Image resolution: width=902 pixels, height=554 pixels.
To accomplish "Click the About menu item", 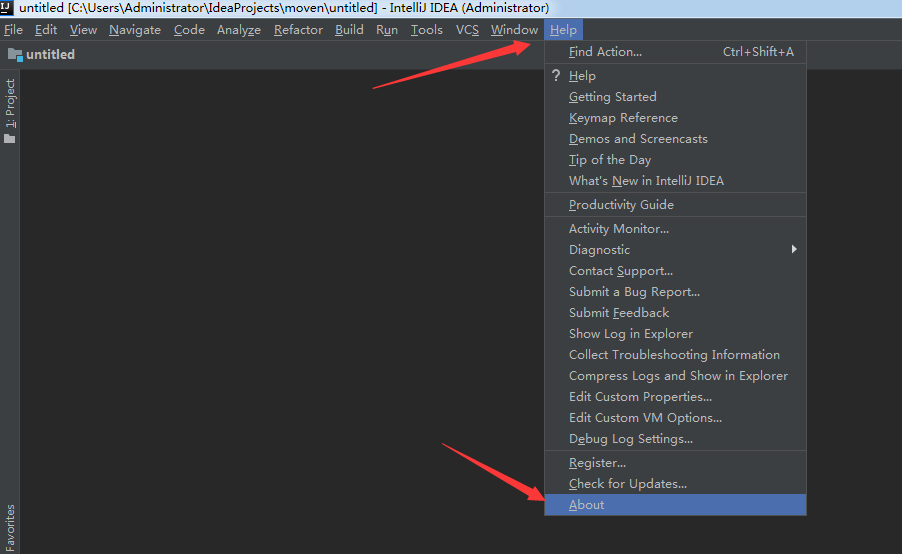I will point(675,505).
